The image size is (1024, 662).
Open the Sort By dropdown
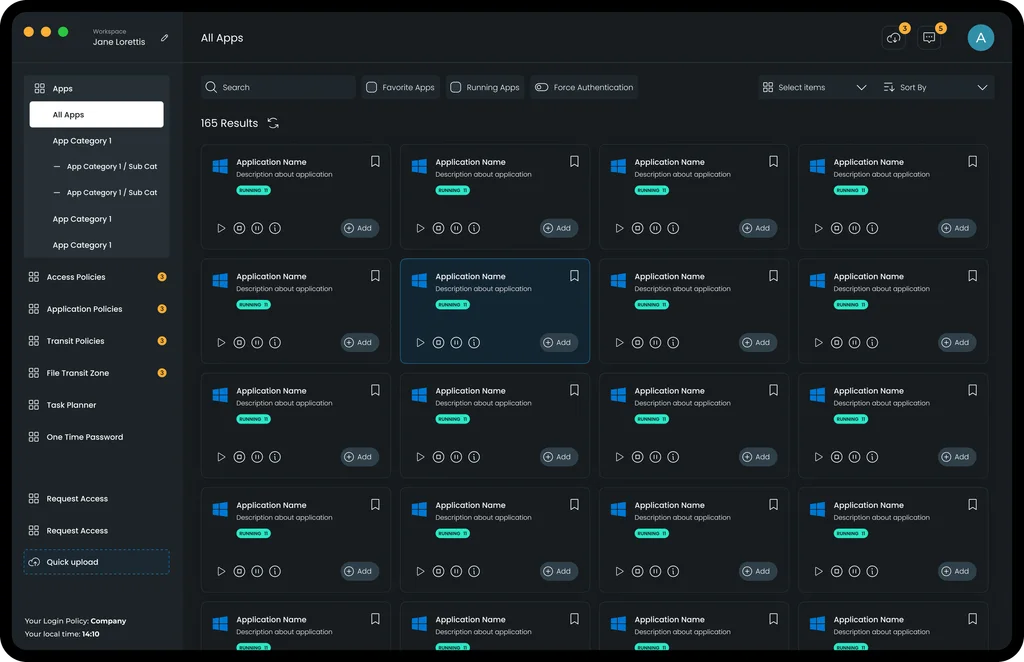point(935,87)
